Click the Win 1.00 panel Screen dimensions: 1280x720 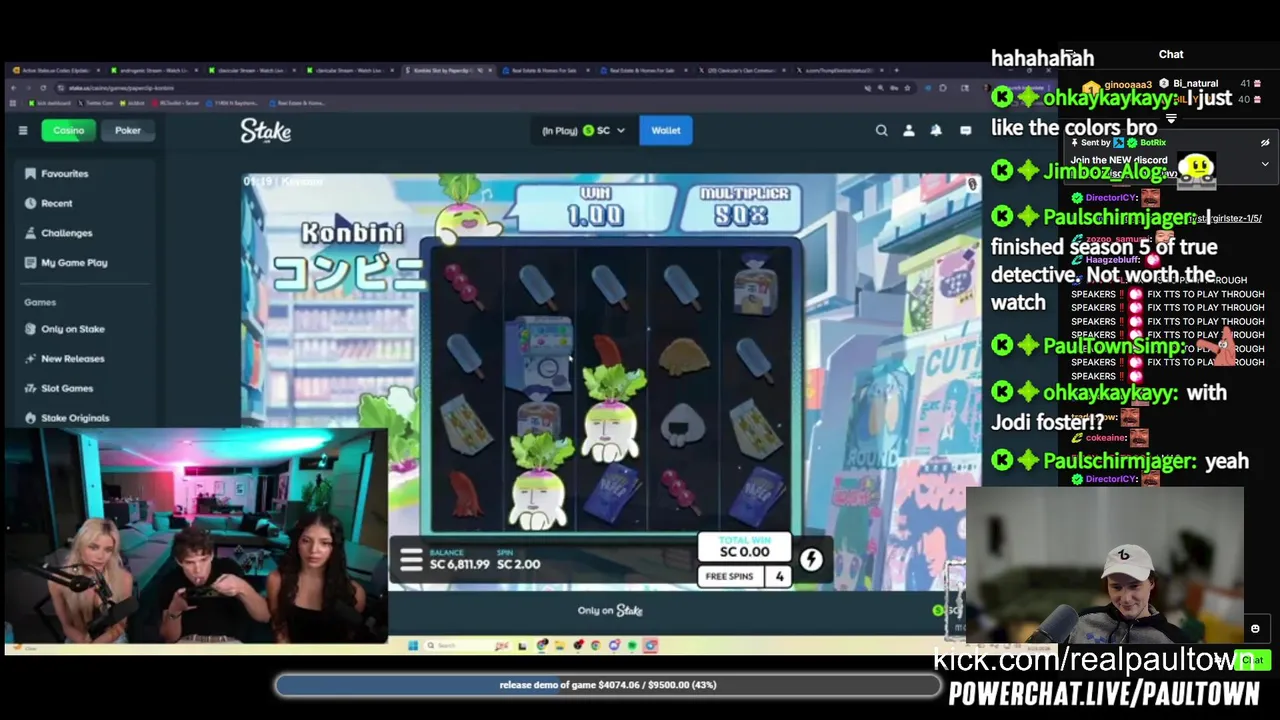click(595, 208)
